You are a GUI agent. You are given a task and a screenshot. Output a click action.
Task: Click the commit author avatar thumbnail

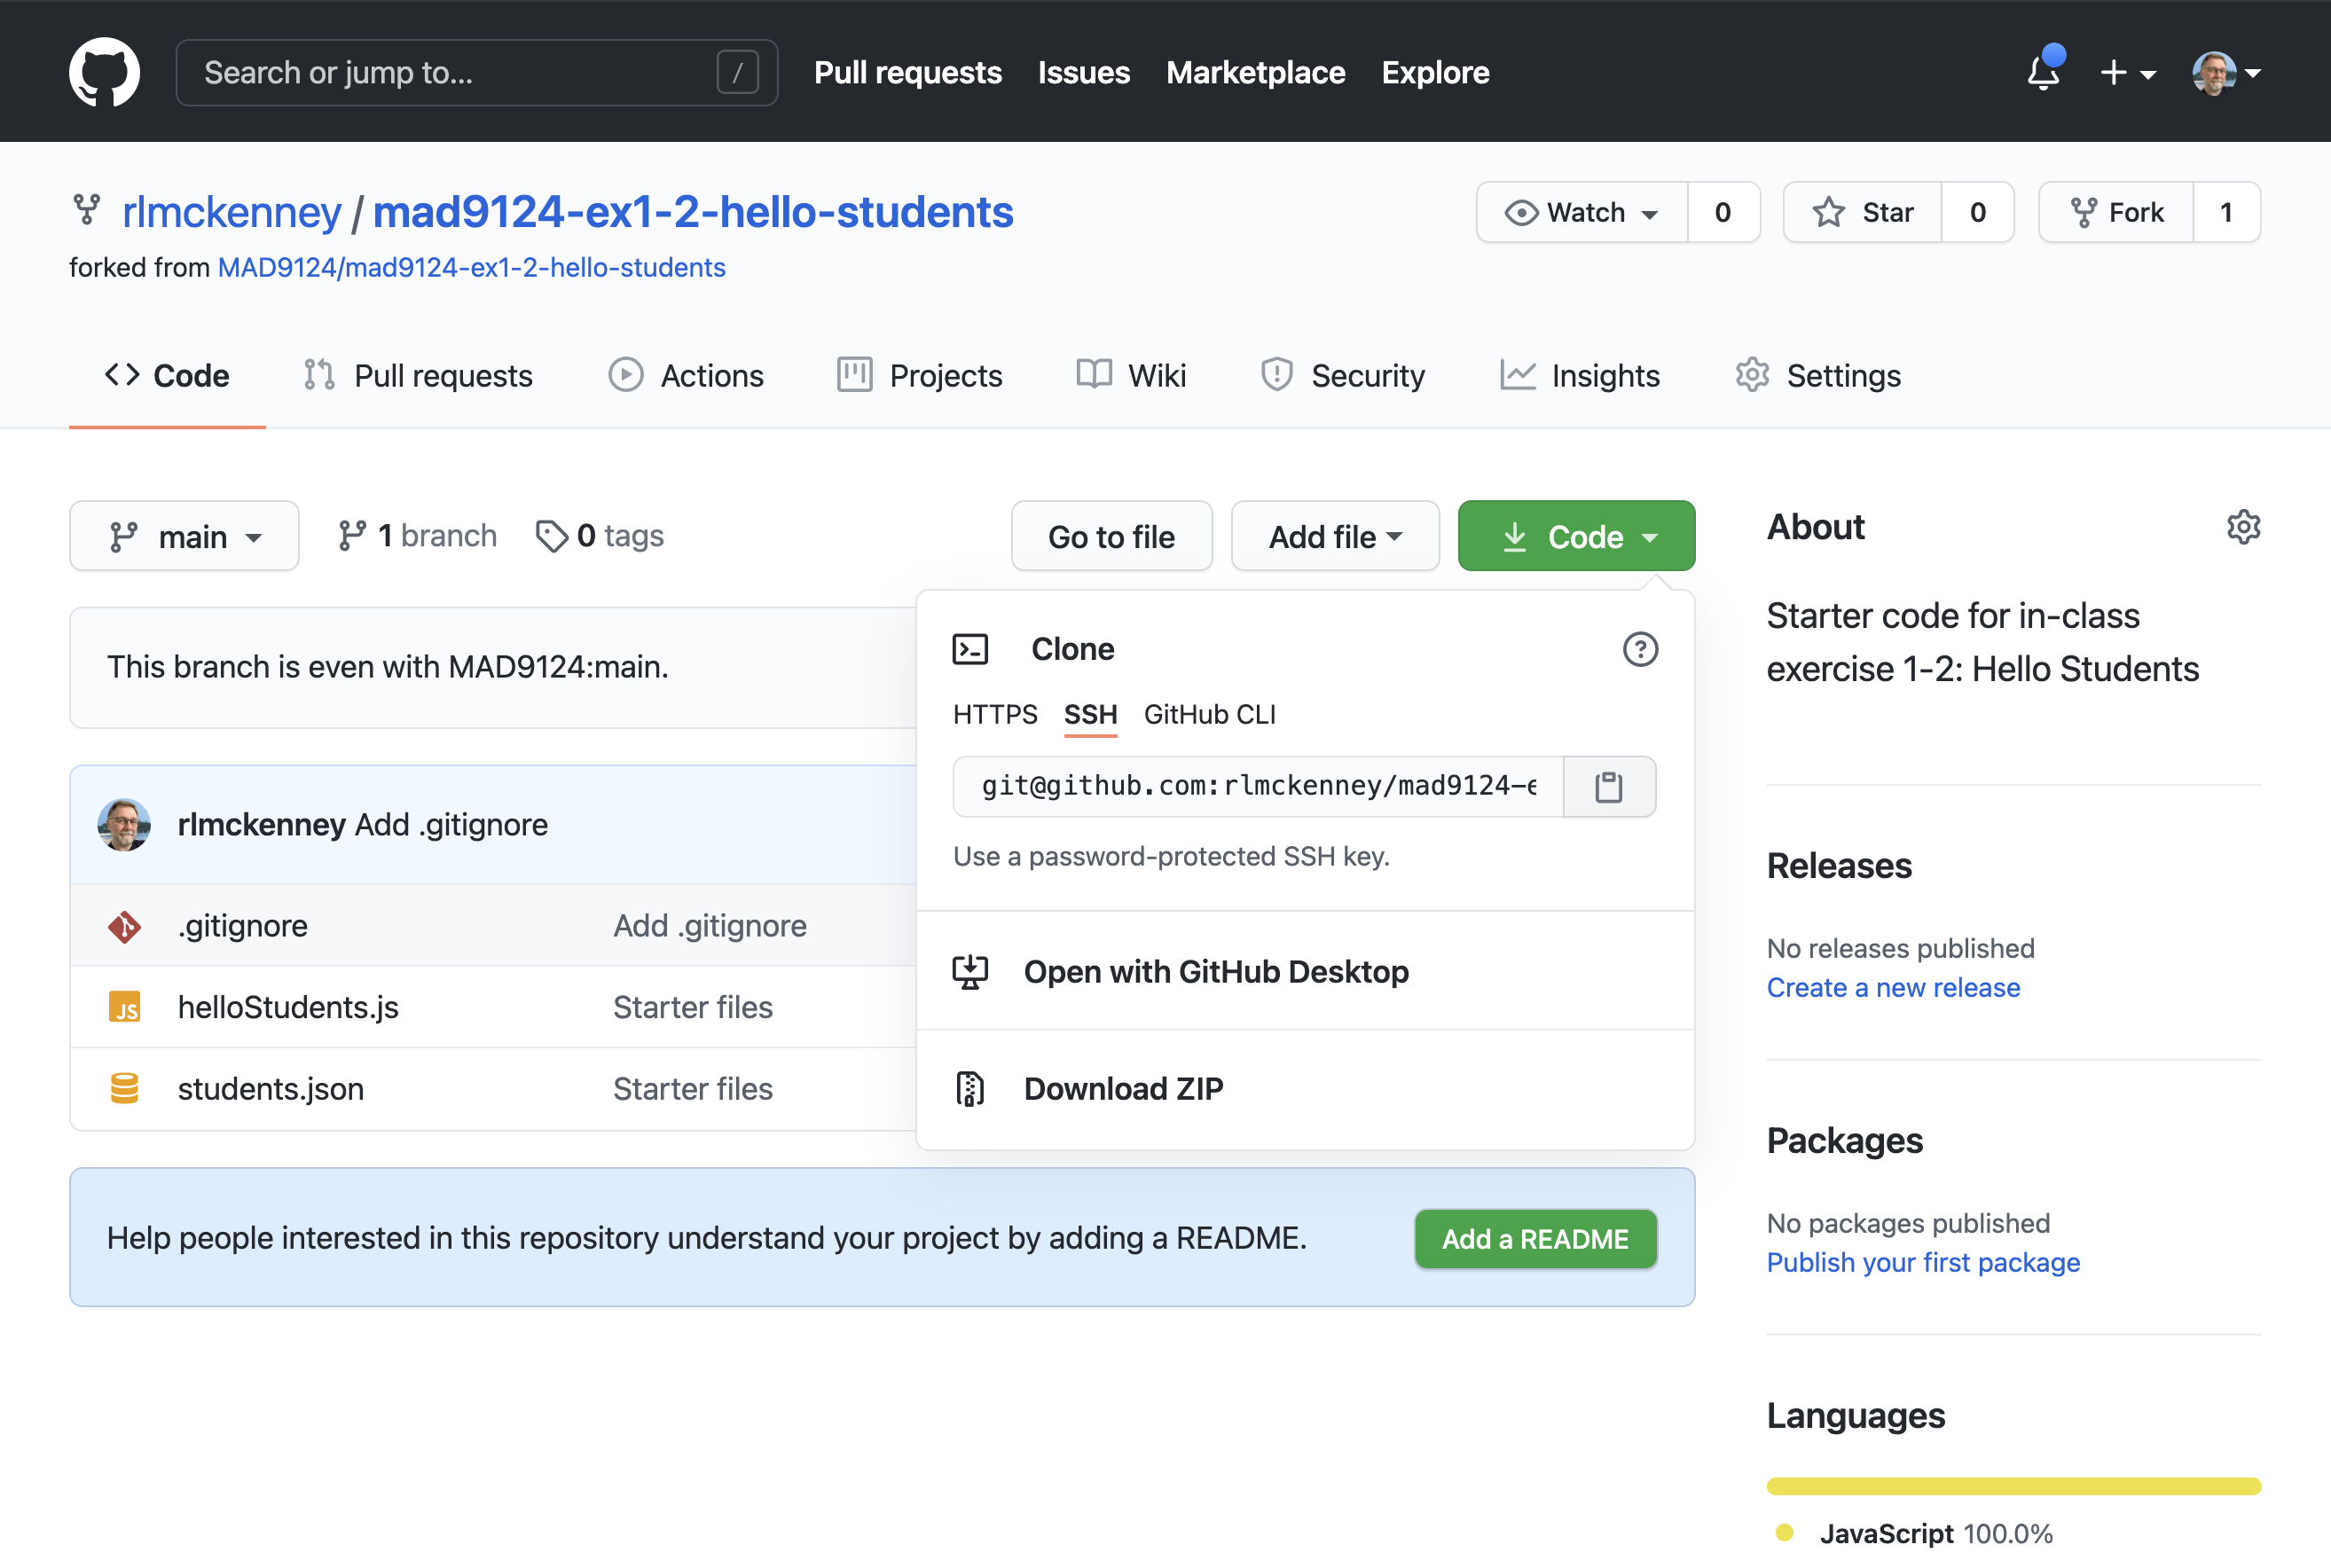click(x=124, y=825)
